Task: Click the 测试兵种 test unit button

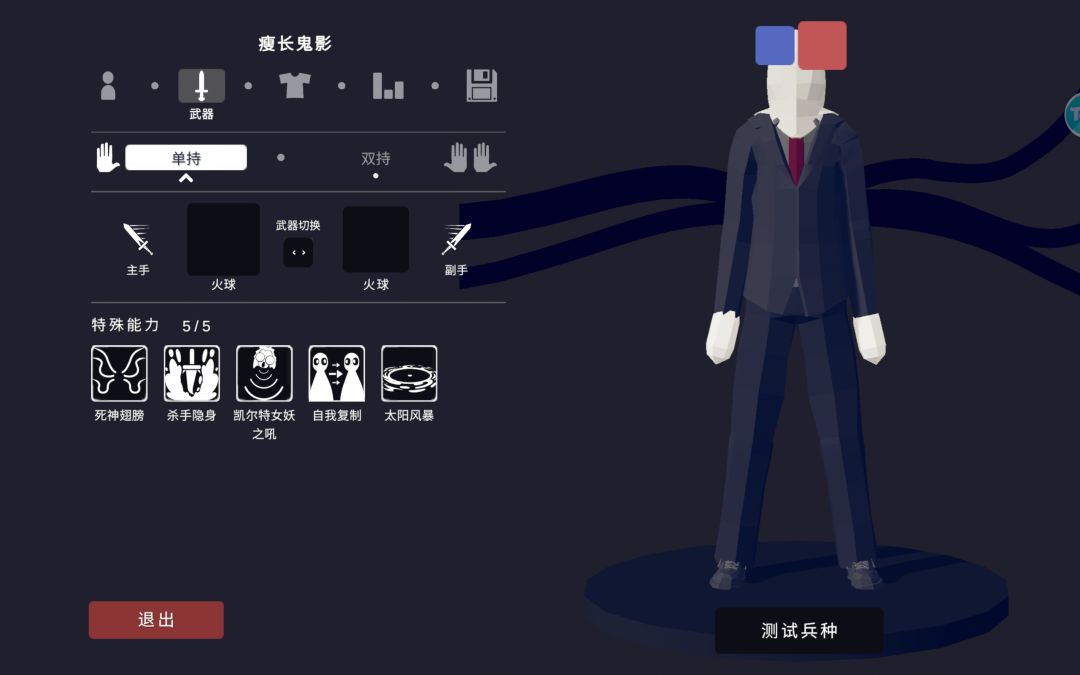Action: pos(799,630)
